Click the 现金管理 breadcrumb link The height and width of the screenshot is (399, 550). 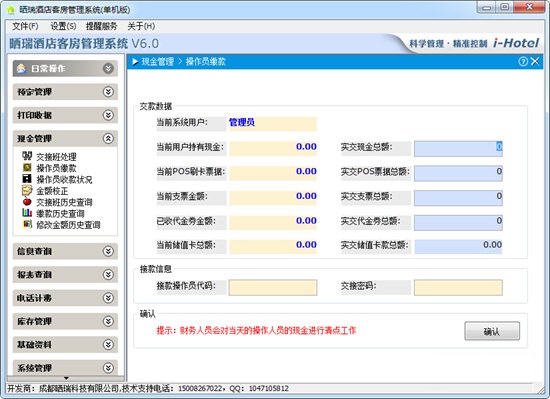tap(157, 62)
